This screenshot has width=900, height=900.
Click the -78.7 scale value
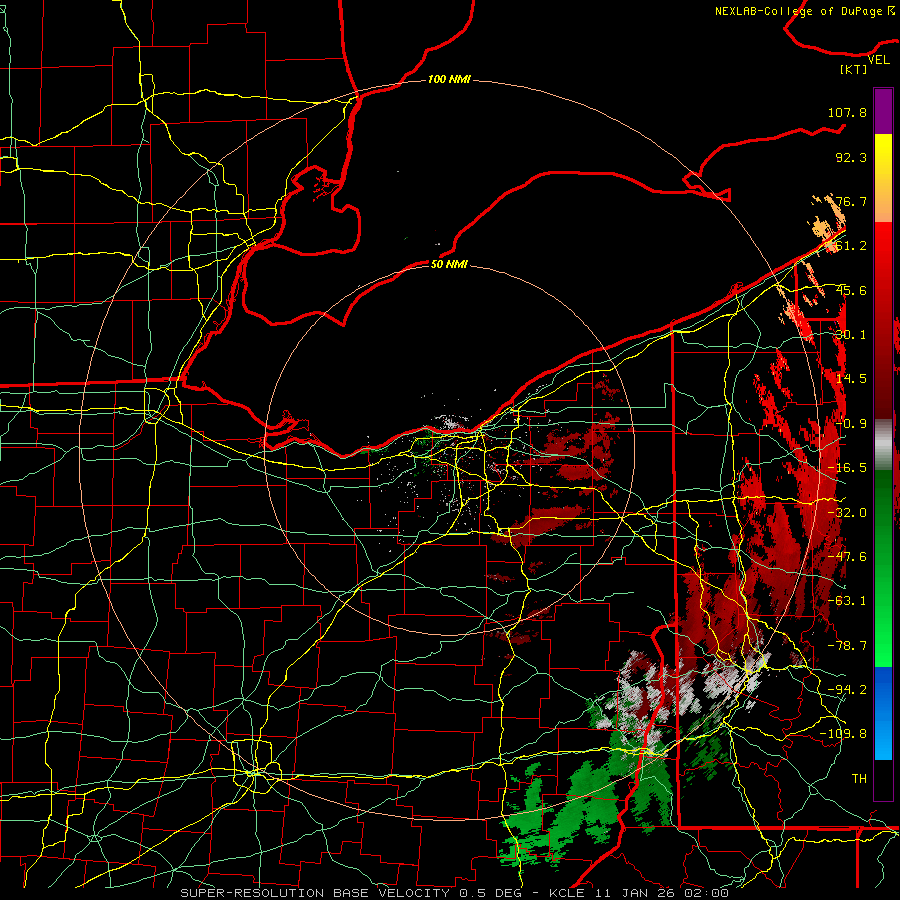tap(847, 646)
